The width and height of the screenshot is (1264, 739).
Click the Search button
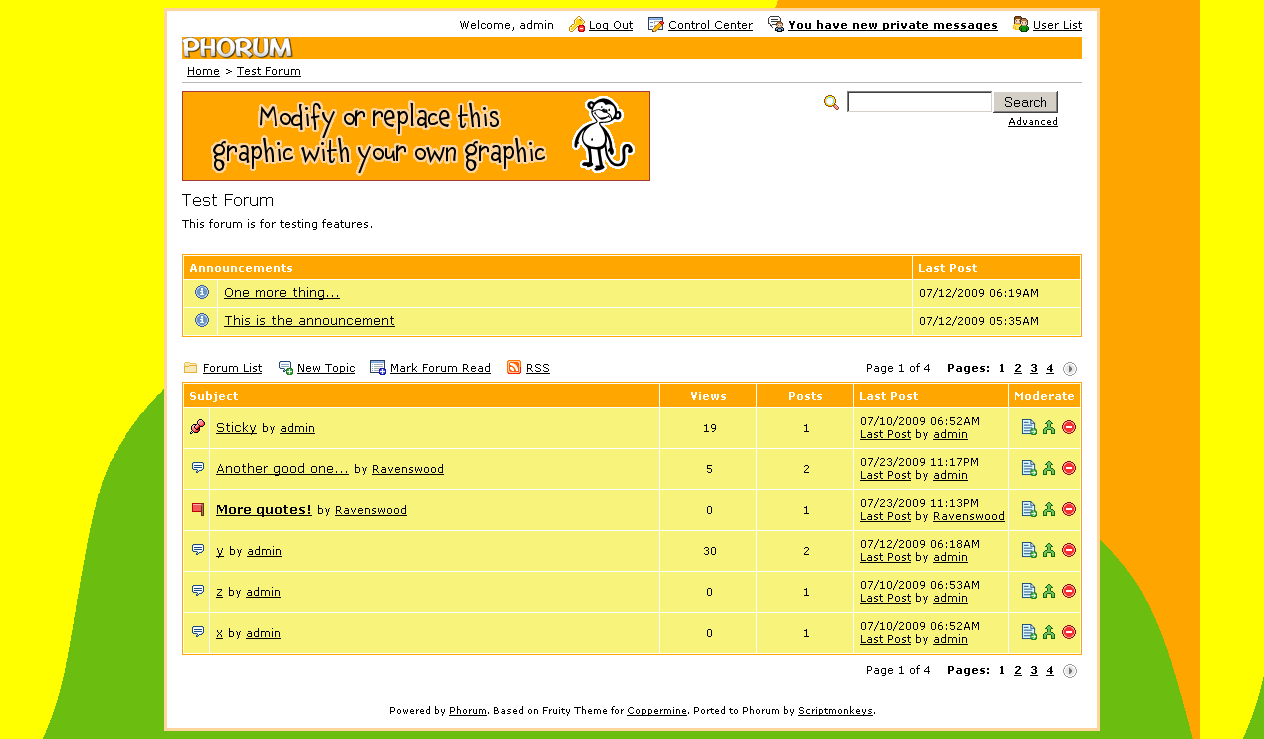1025,102
